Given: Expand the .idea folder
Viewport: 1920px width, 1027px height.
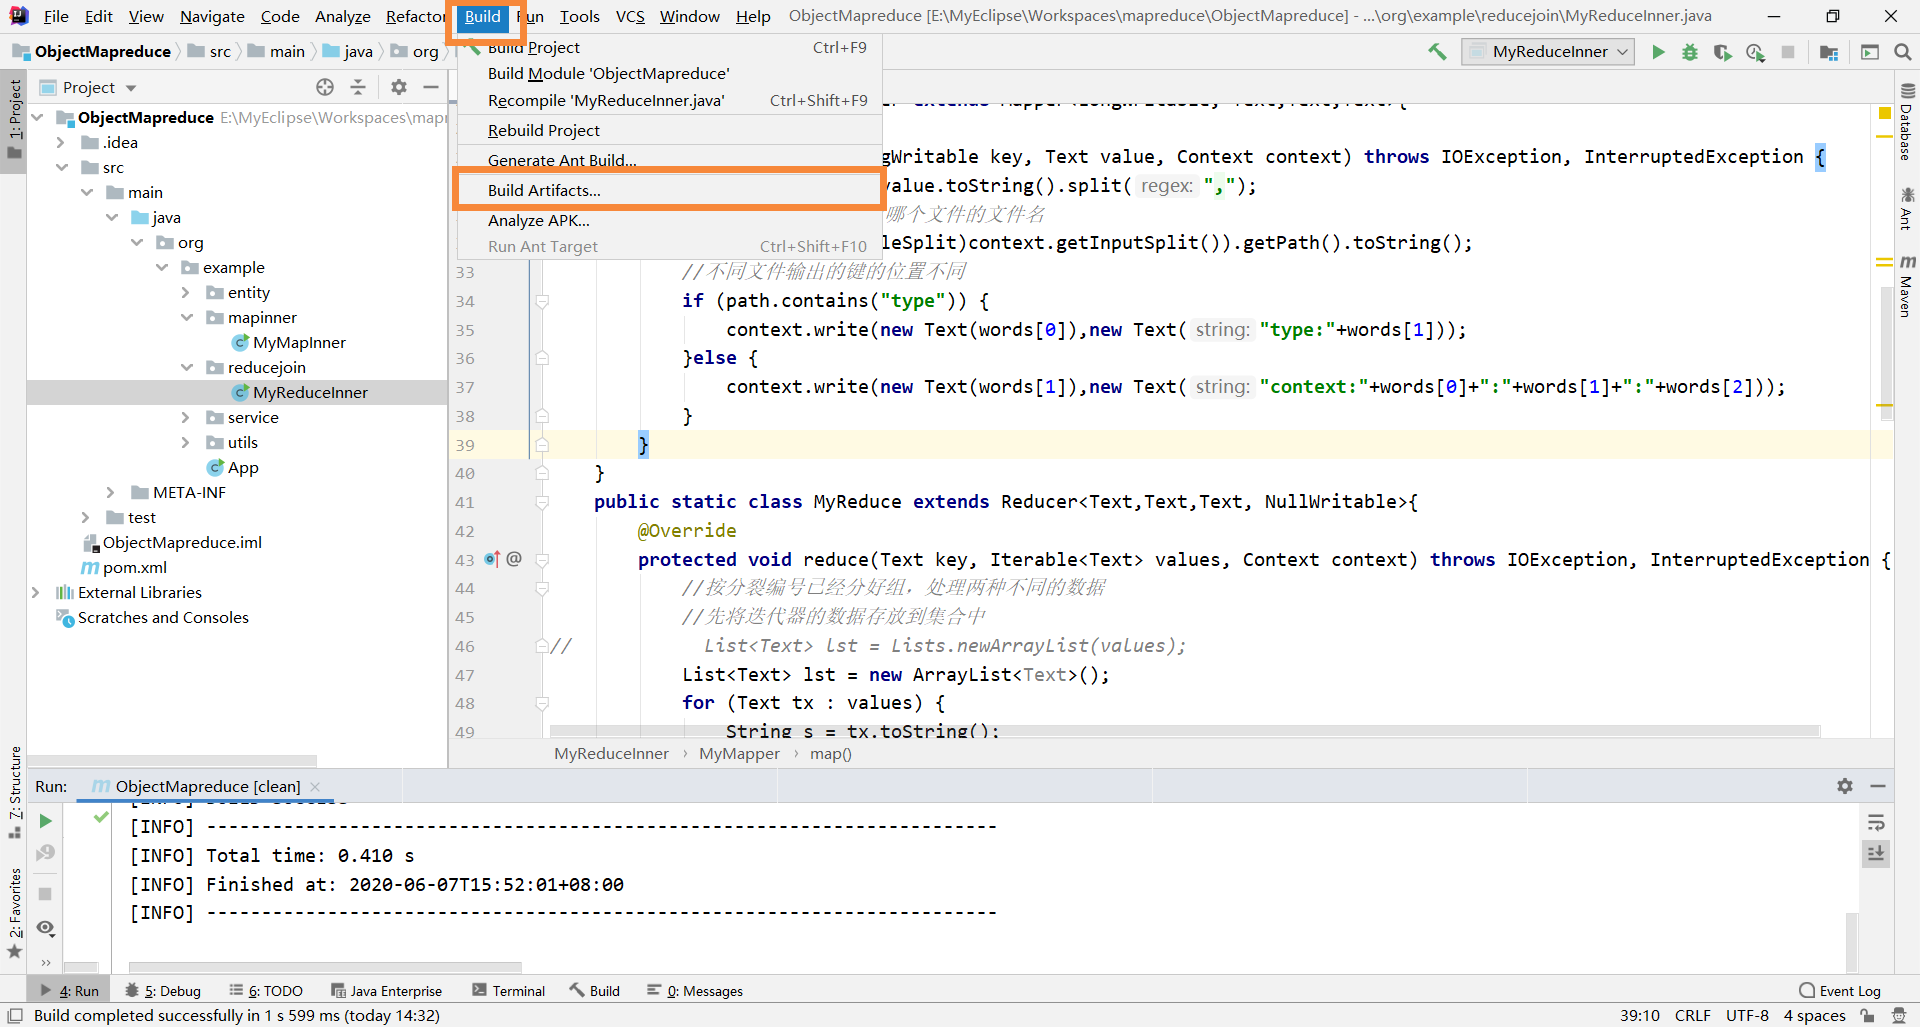Looking at the screenshot, I should click(x=62, y=142).
